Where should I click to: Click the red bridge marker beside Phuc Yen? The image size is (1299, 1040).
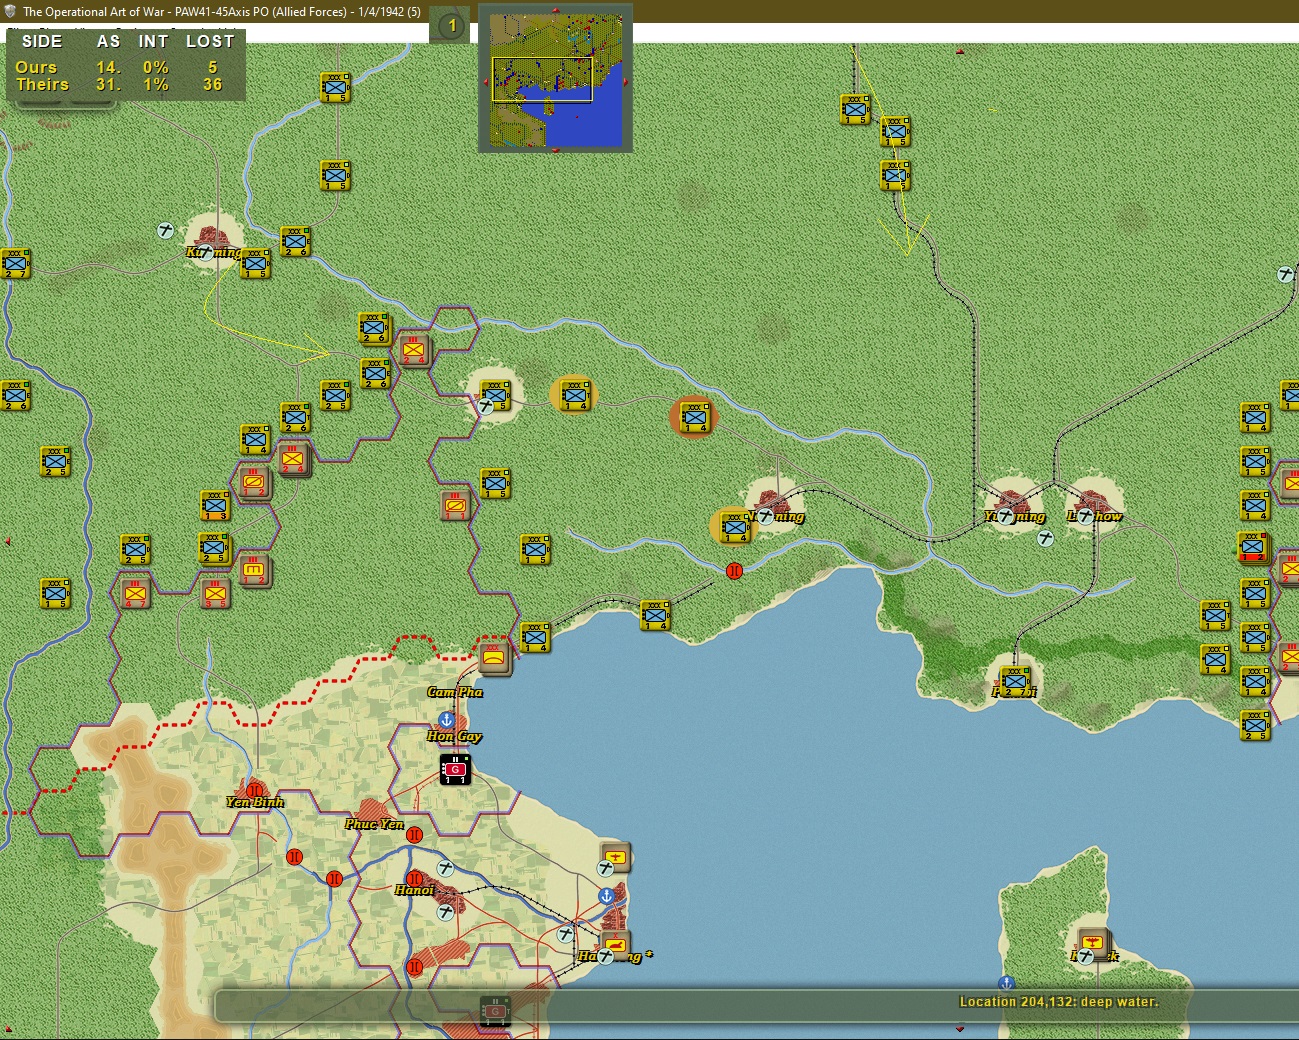[414, 834]
